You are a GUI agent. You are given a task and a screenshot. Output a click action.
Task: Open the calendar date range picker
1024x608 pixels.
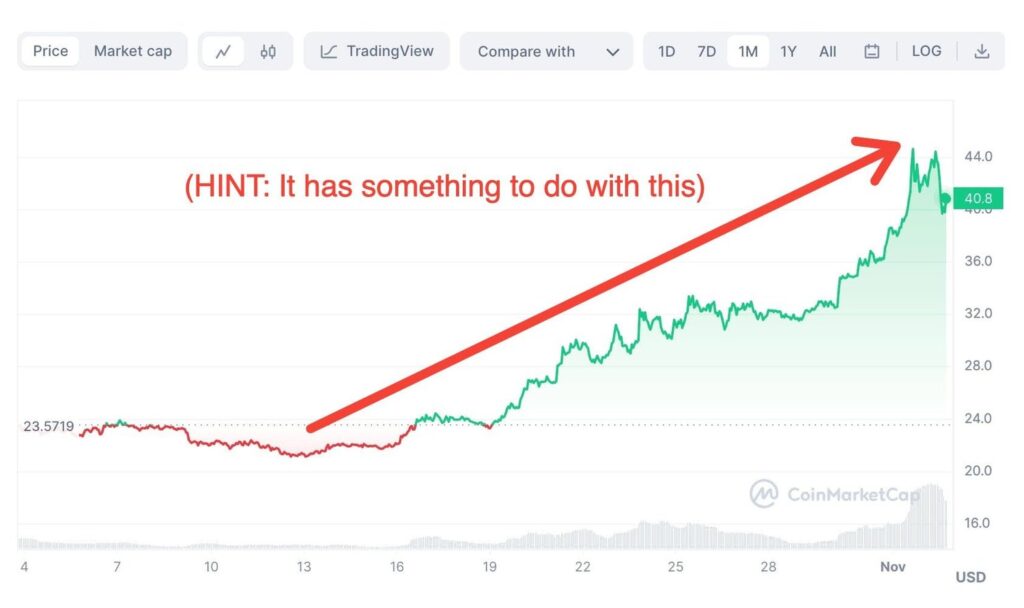pyautogui.click(x=872, y=51)
